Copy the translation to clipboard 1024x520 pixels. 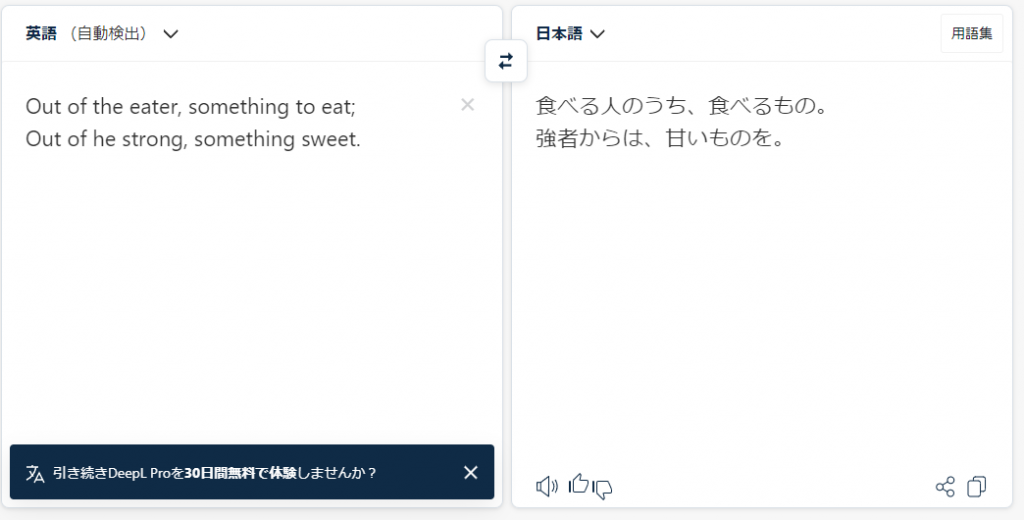pos(977,487)
